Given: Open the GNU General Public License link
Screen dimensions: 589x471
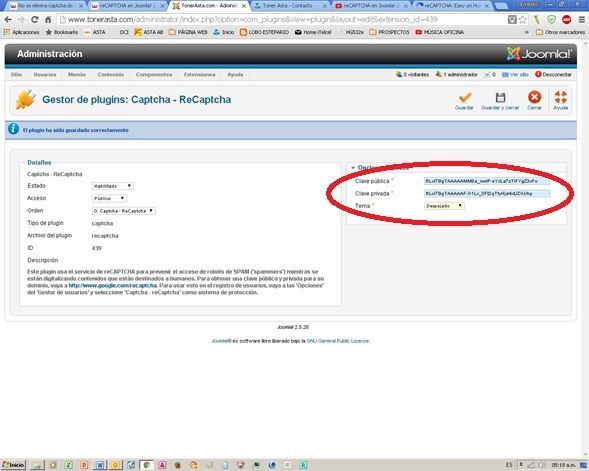Looking at the screenshot, I should [x=338, y=341].
